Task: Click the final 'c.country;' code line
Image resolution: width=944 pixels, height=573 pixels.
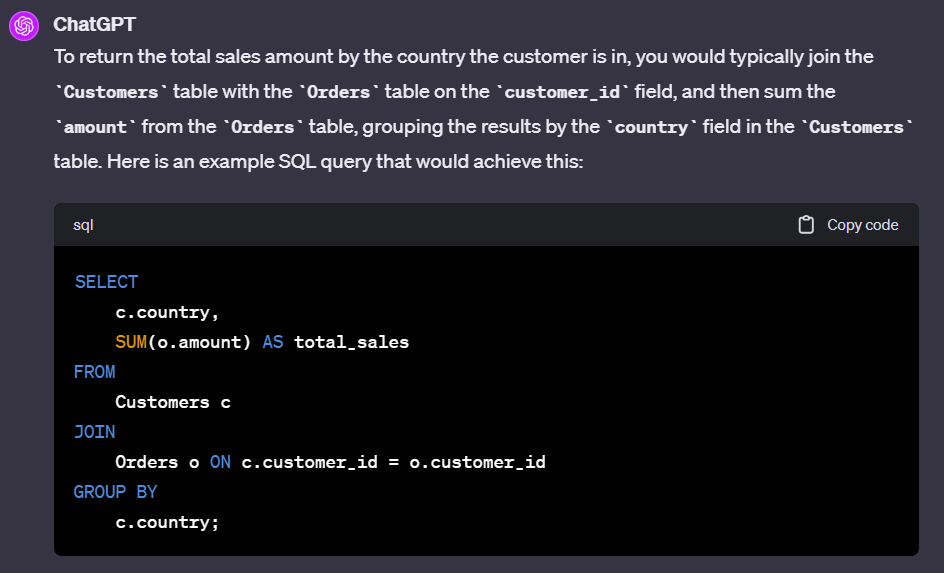Action: 167,522
